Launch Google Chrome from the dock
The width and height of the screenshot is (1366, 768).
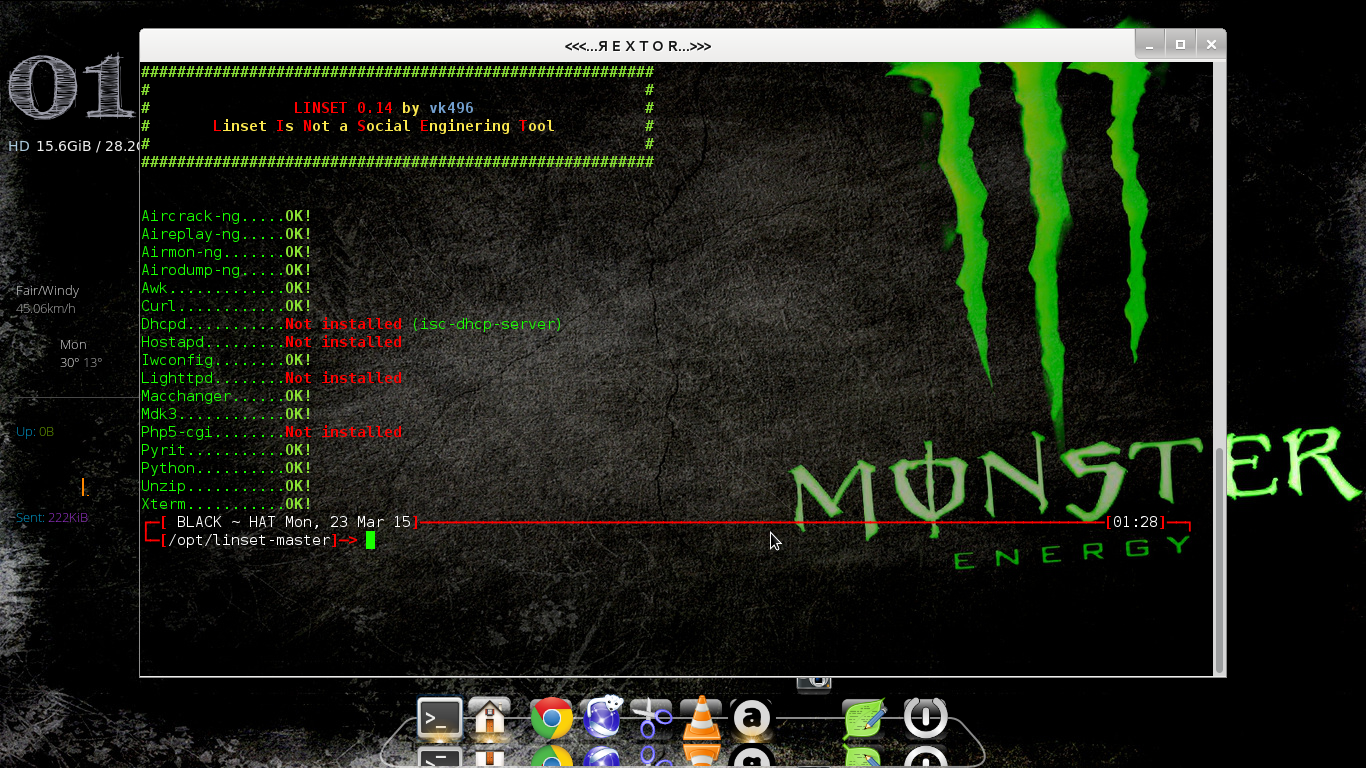coord(551,718)
